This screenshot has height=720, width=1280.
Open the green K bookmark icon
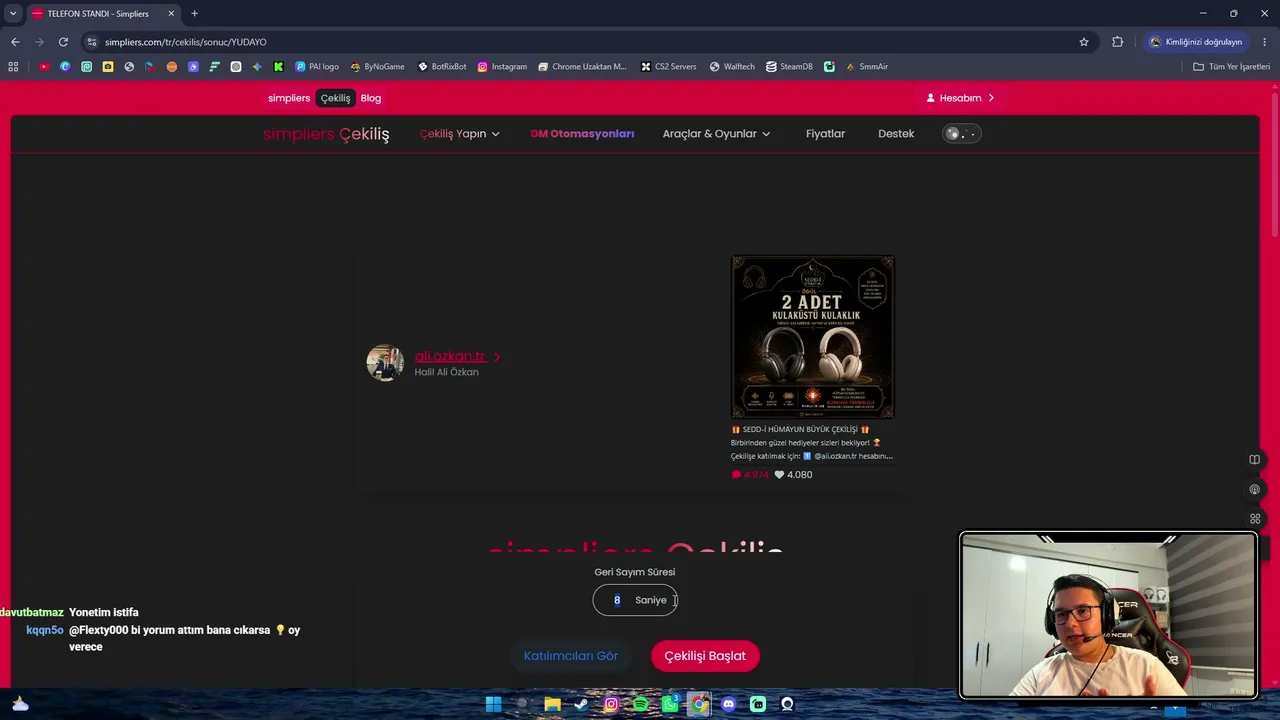(278, 67)
